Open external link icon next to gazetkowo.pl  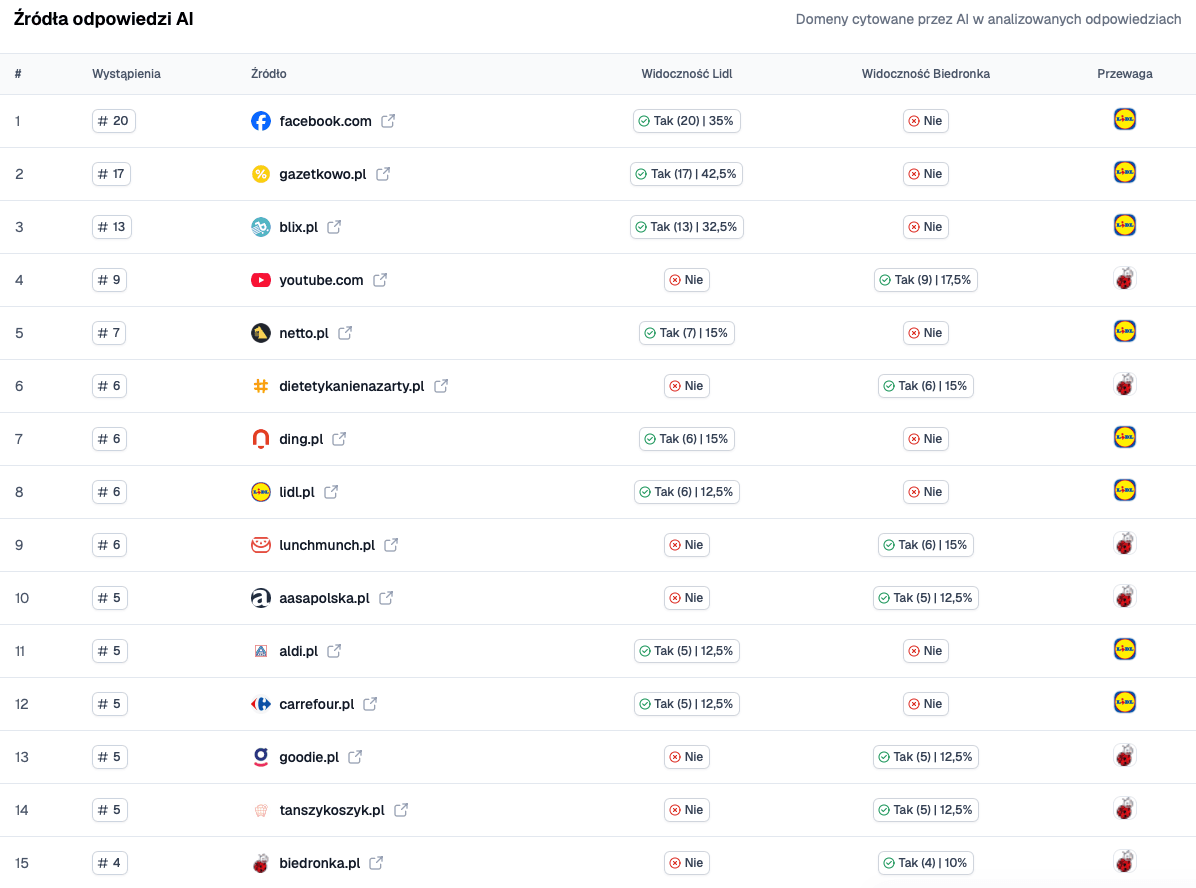point(383,174)
